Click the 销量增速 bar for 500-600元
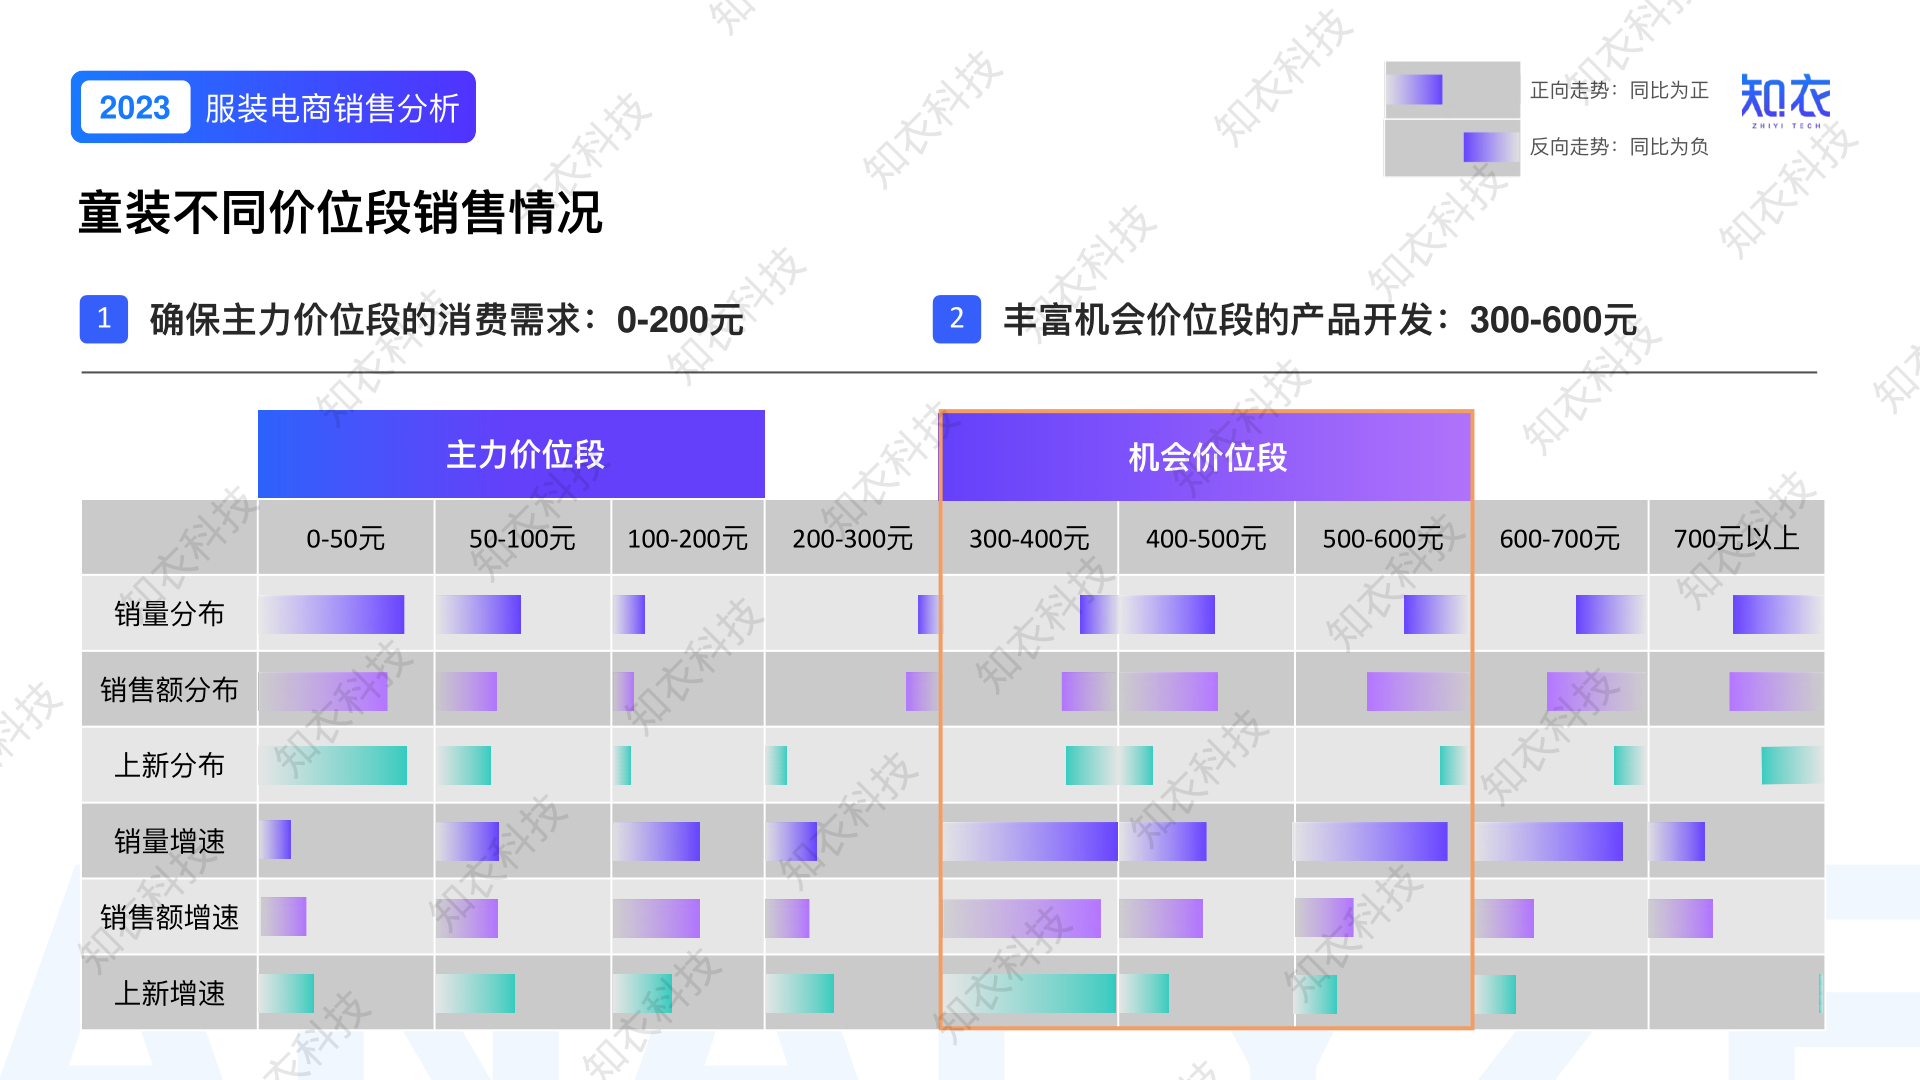 (1371, 841)
